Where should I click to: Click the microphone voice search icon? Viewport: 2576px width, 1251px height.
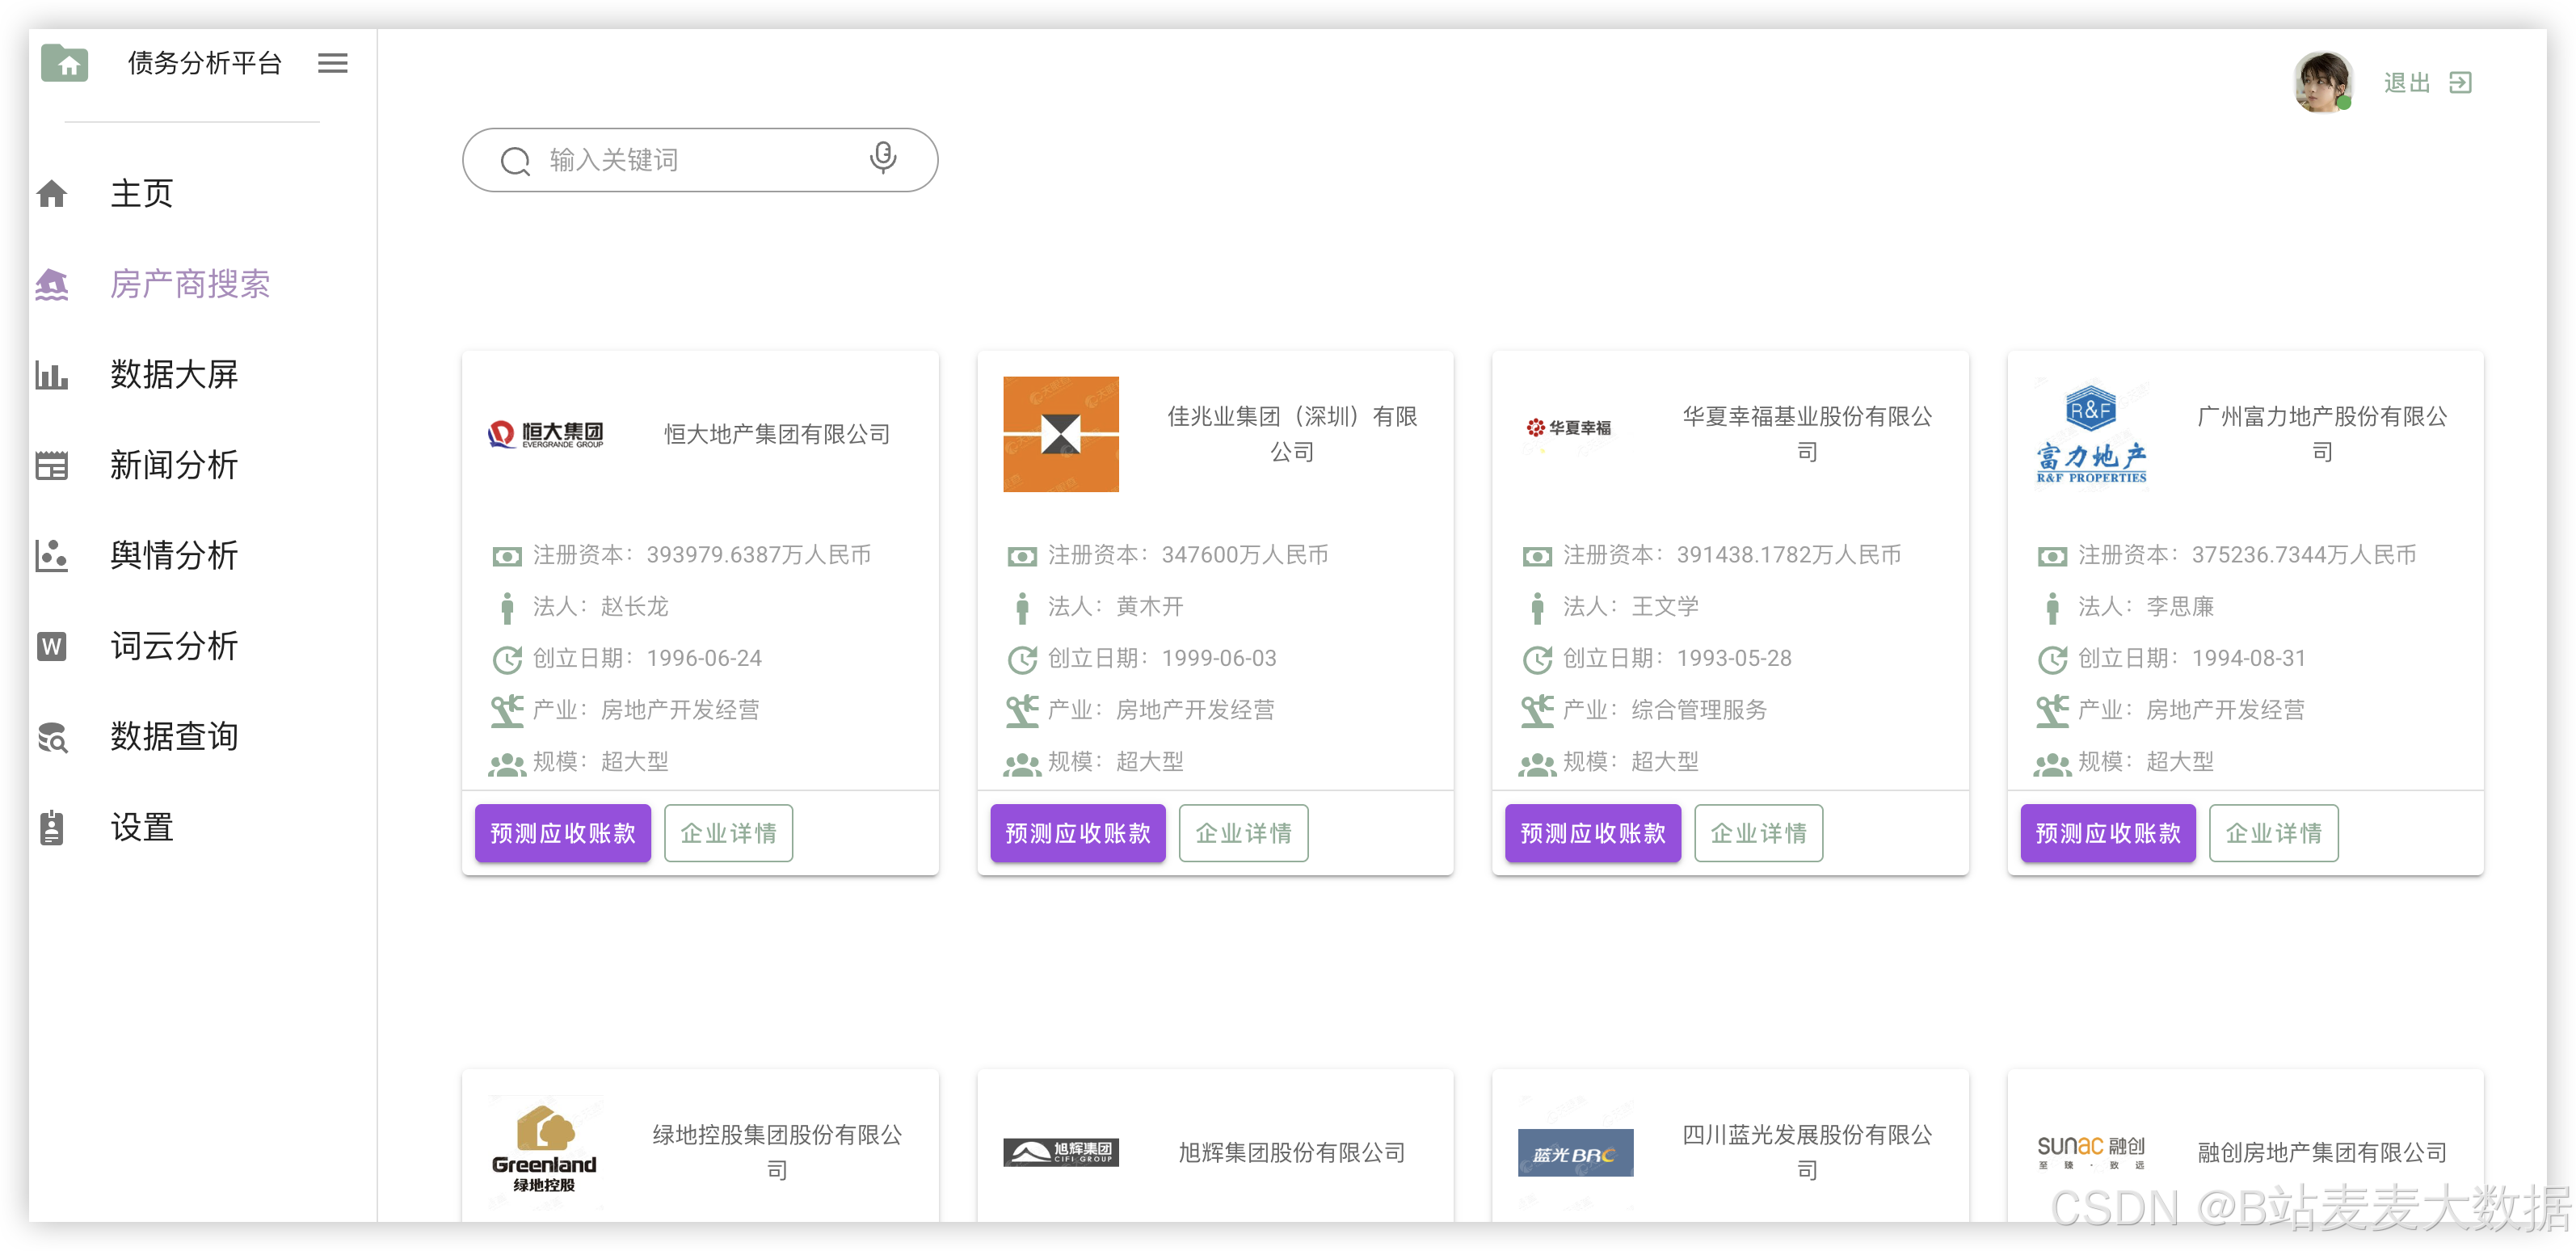point(882,158)
